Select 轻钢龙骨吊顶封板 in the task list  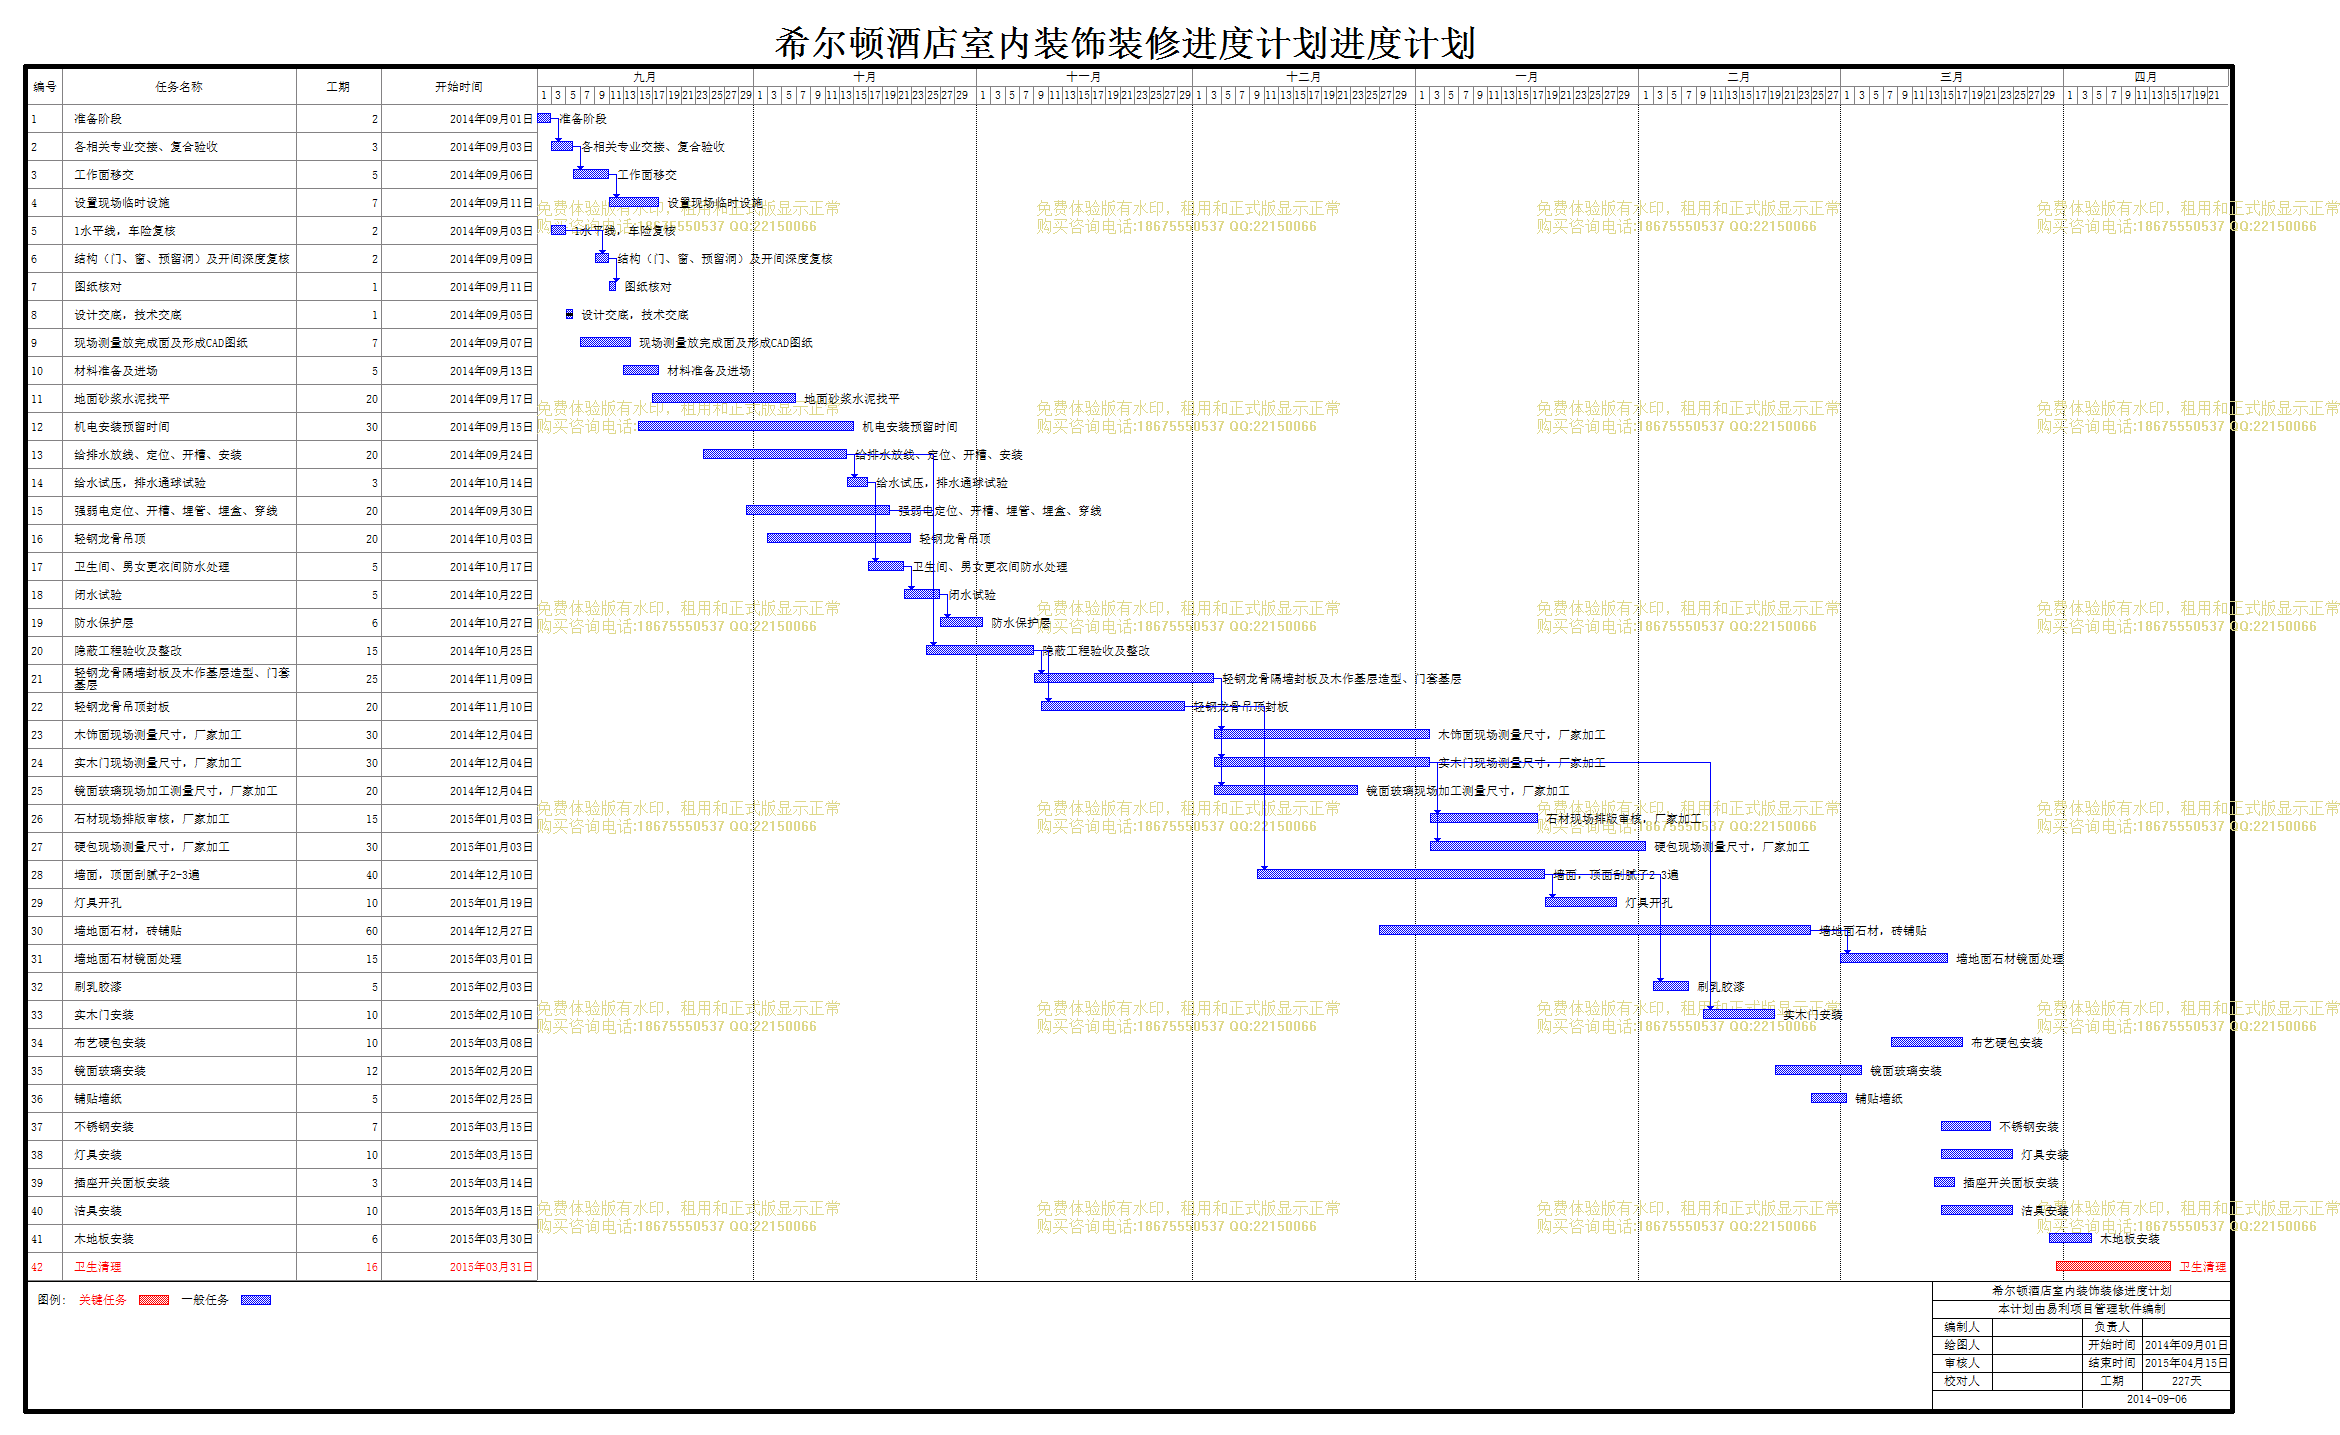[x=122, y=707]
